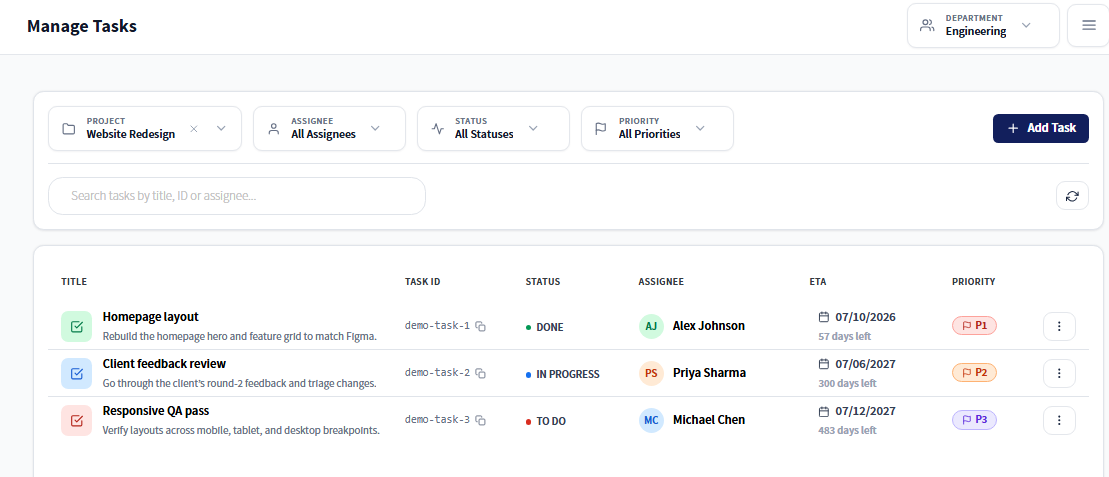Click the Manage Tasks heading
The height and width of the screenshot is (477, 1109).
pyautogui.click(x=82, y=26)
